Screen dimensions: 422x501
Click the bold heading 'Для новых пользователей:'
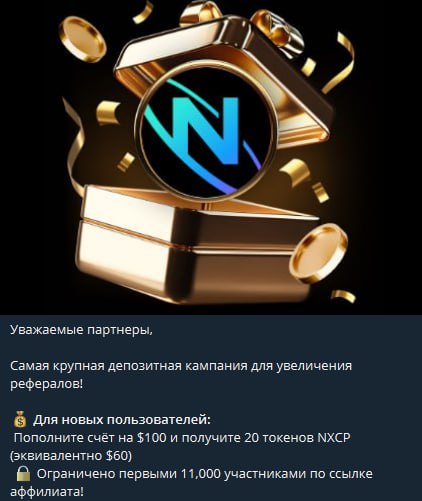click(122, 420)
